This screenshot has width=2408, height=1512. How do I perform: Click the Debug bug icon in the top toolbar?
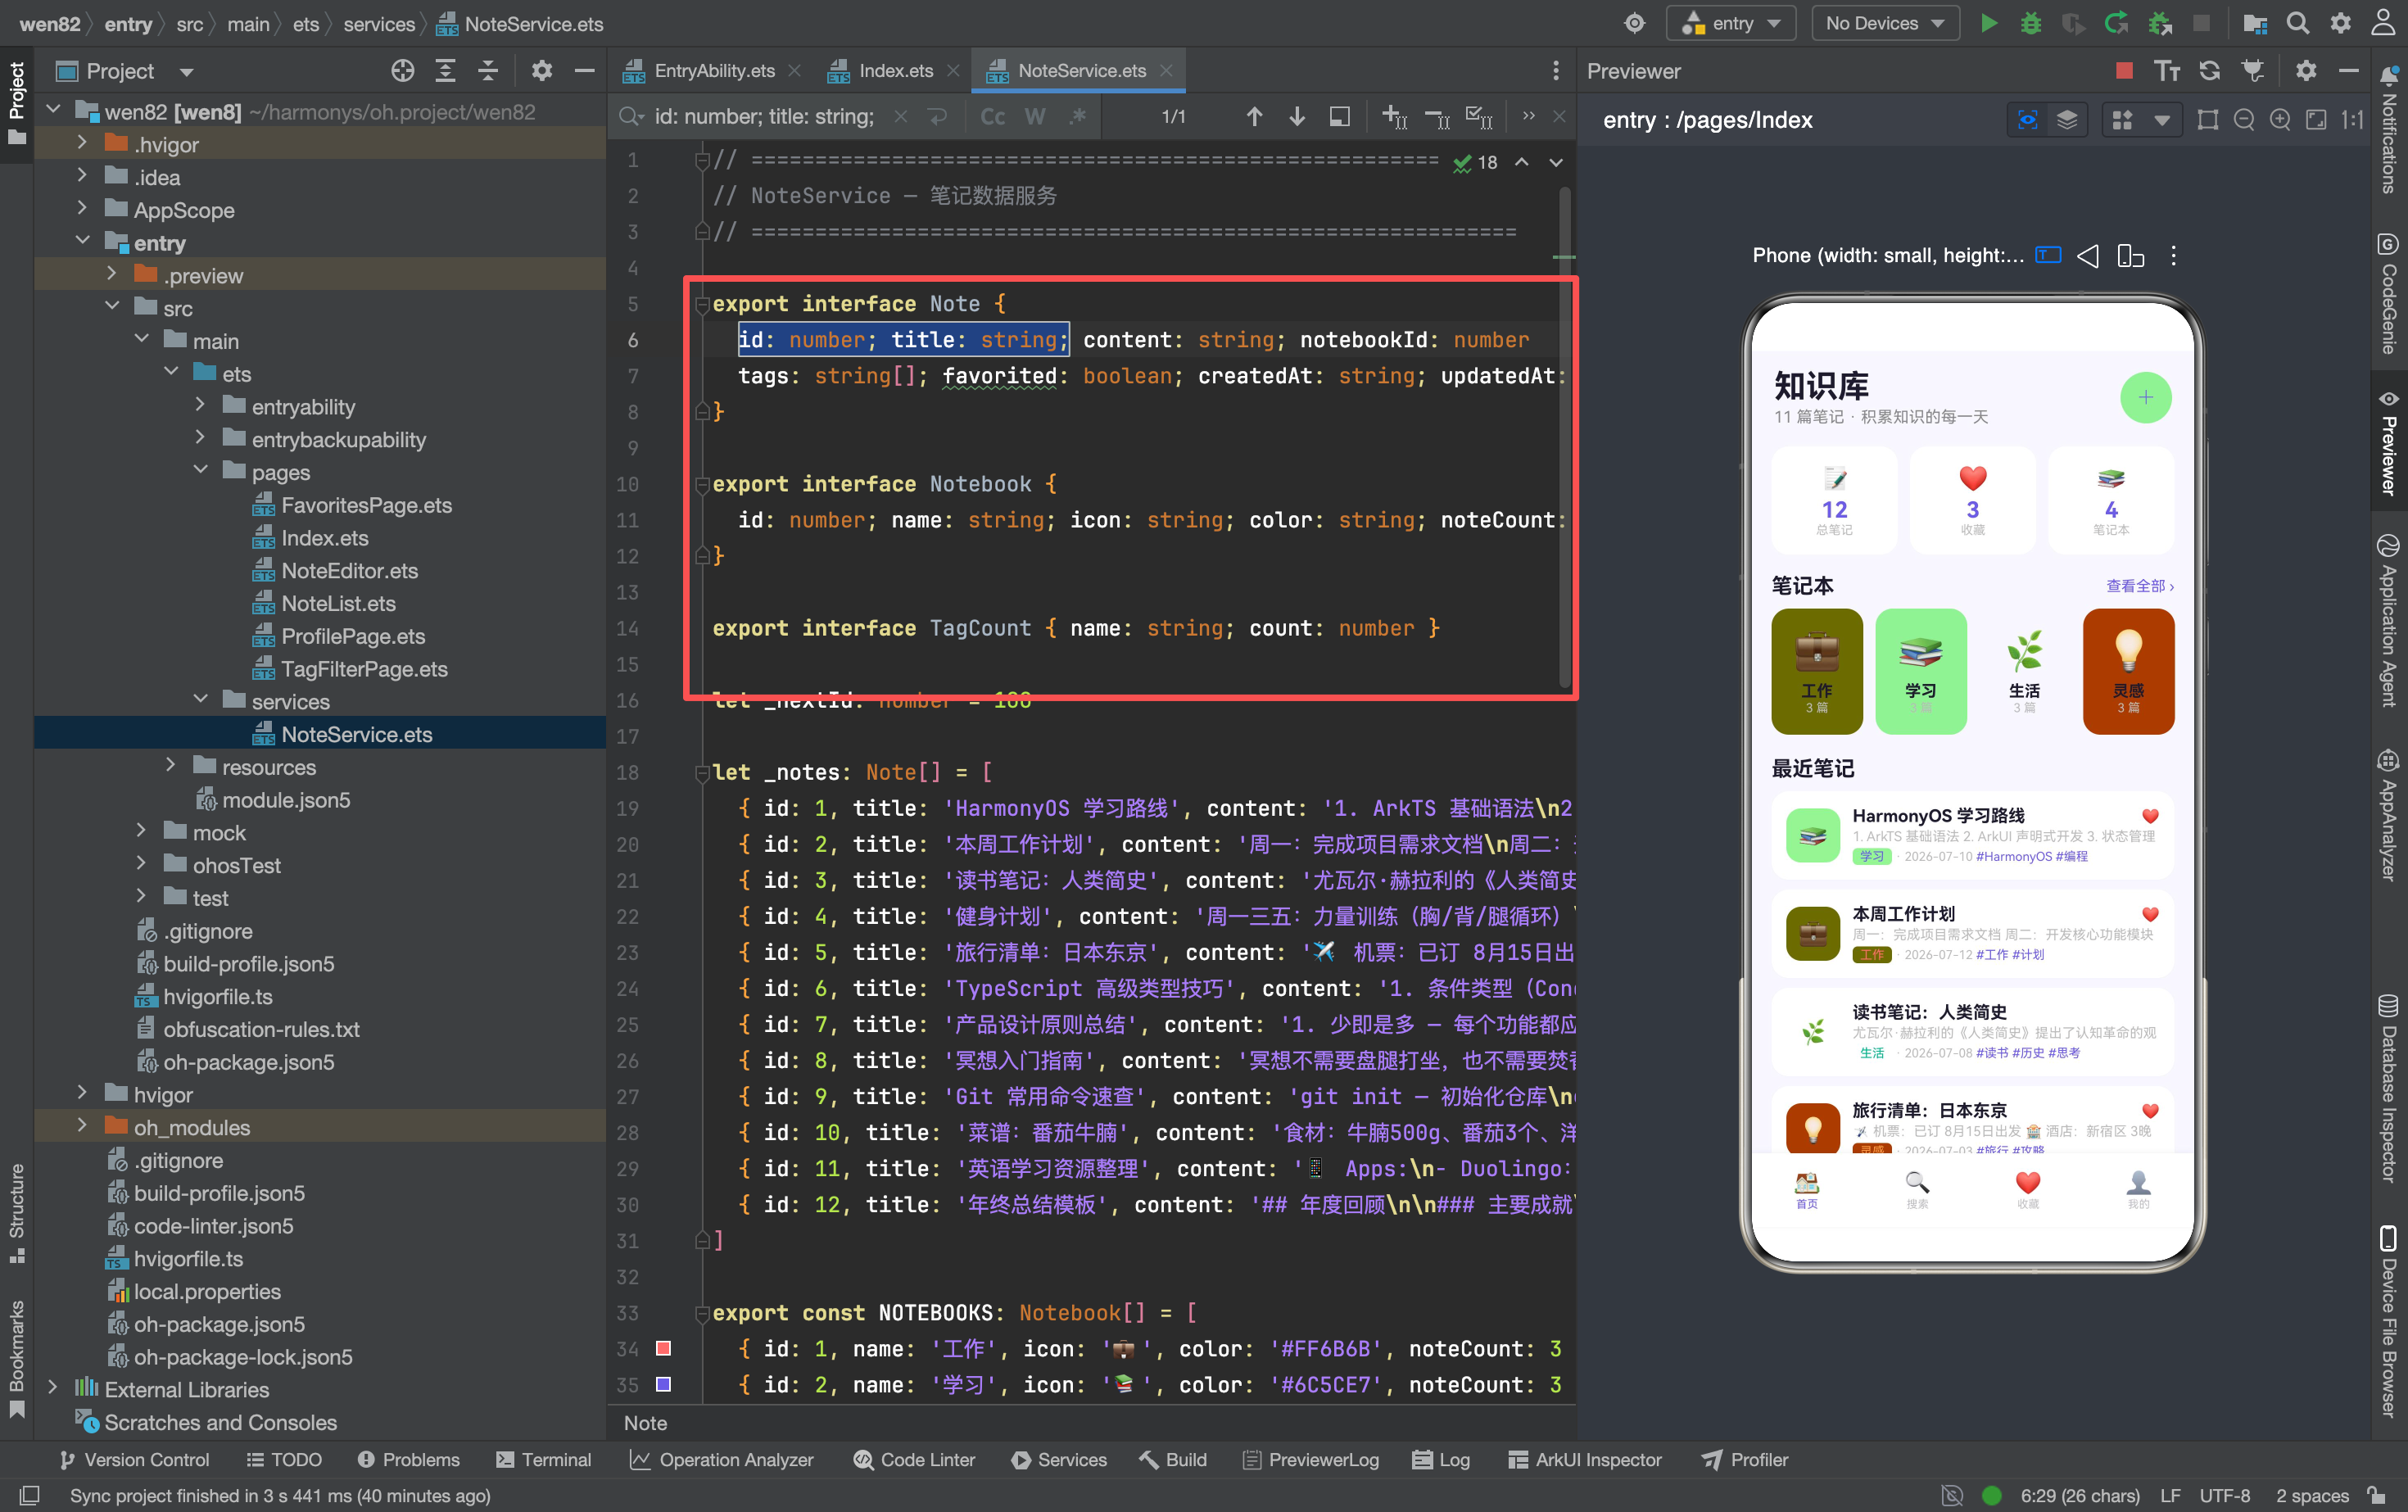(x=2030, y=24)
